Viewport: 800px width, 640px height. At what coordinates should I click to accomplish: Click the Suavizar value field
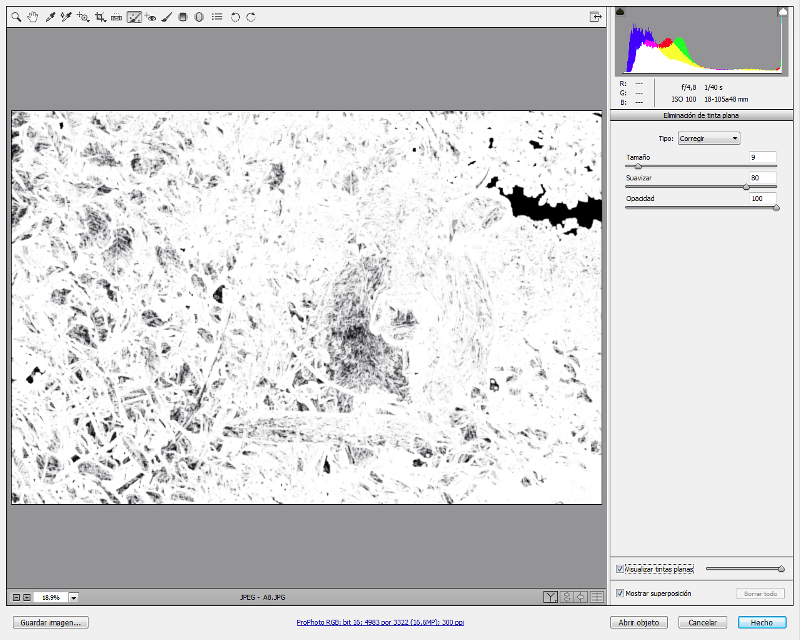763,178
